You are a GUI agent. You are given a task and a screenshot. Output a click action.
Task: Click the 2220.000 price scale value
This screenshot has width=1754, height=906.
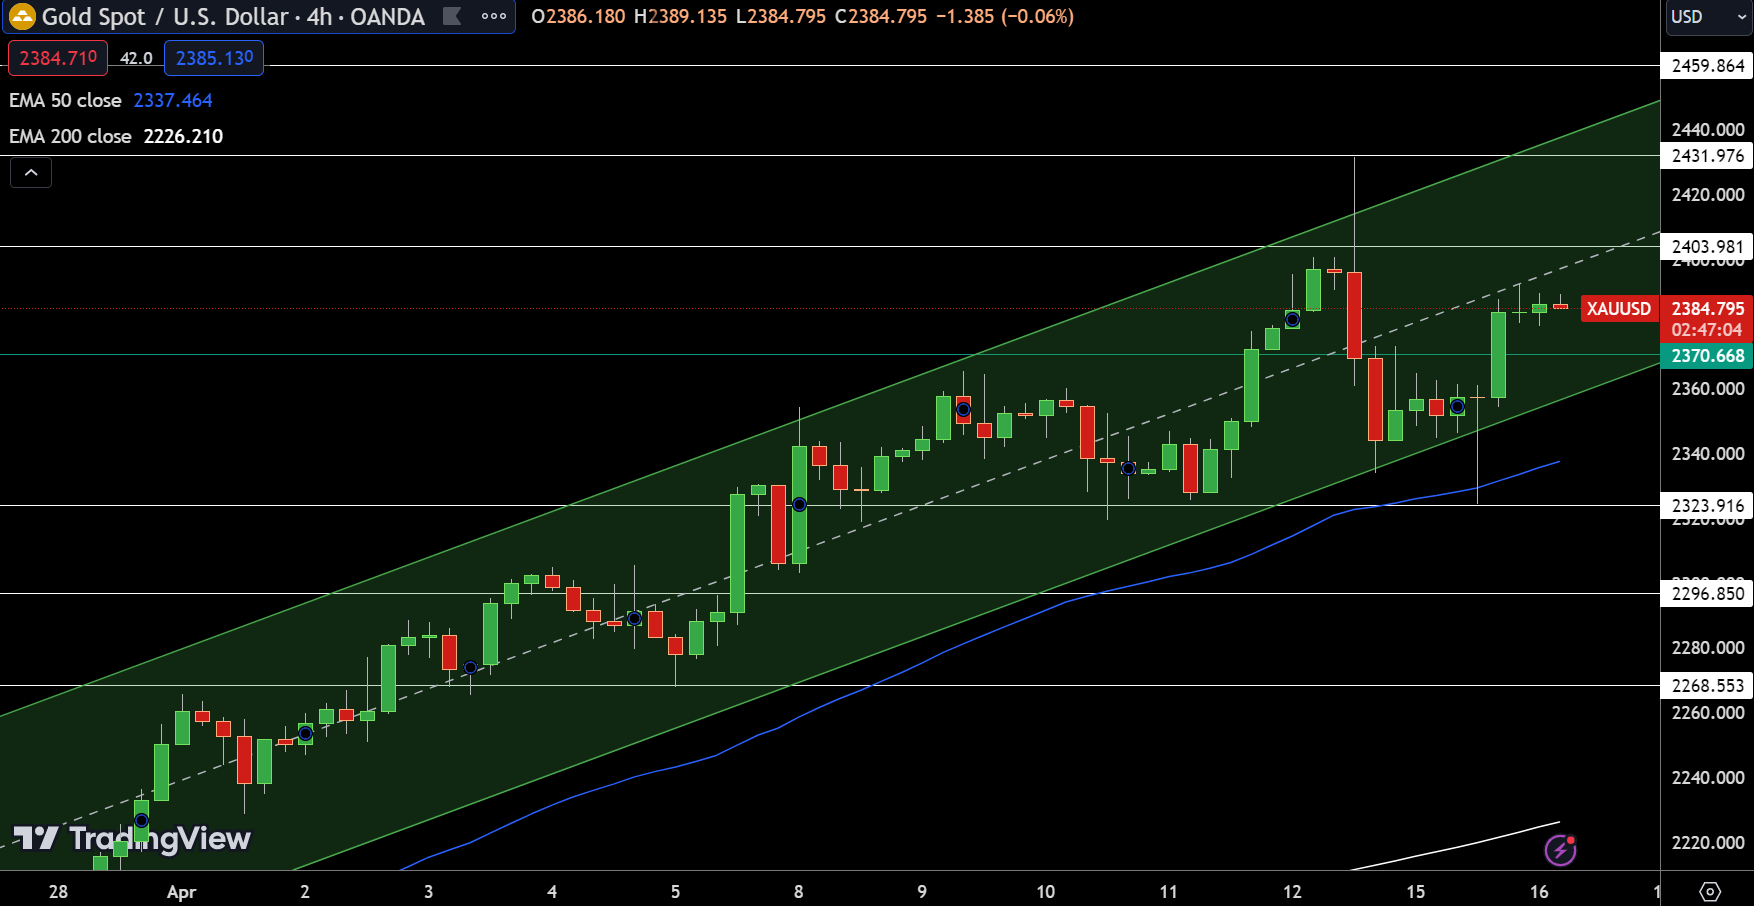[1707, 843]
